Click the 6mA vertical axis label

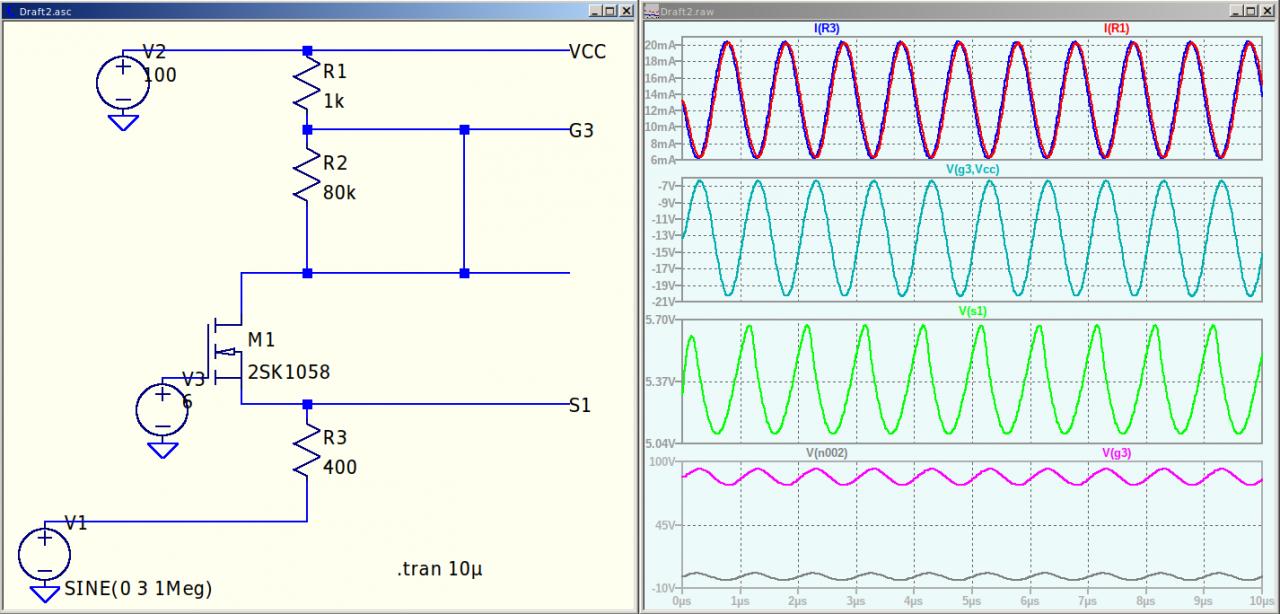pos(665,160)
